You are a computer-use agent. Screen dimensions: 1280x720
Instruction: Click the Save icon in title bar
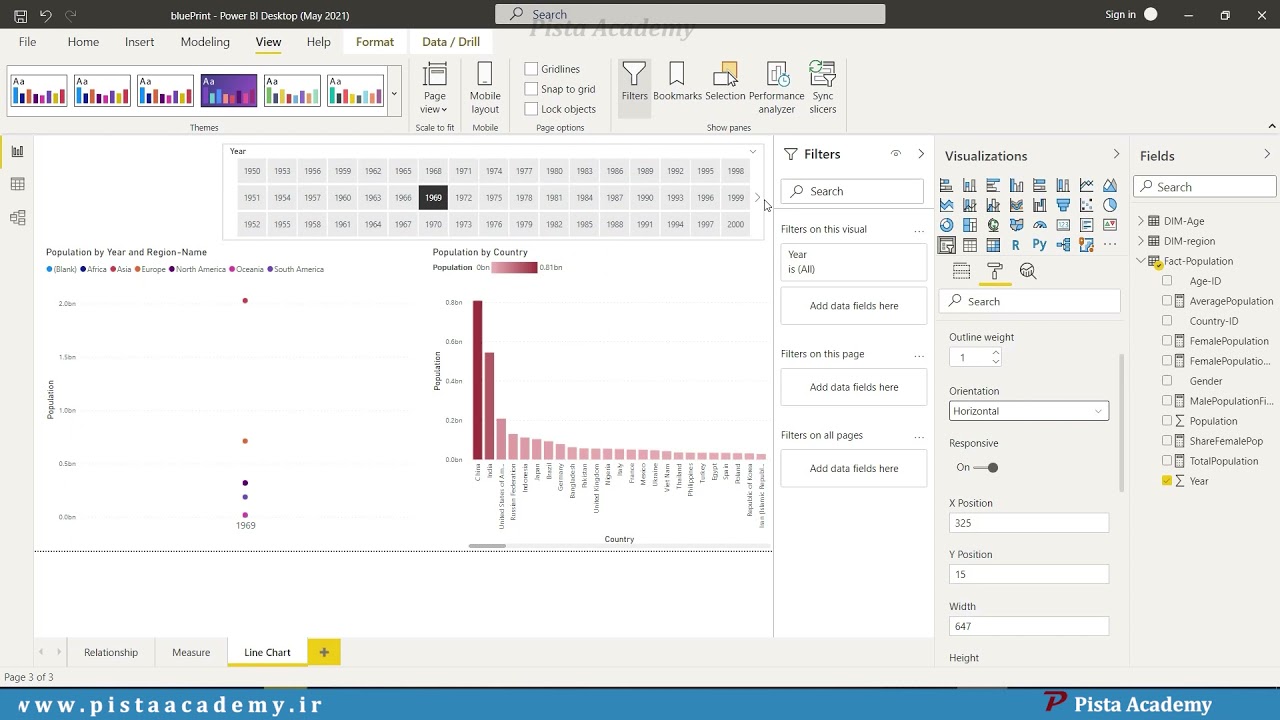(x=20, y=16)
